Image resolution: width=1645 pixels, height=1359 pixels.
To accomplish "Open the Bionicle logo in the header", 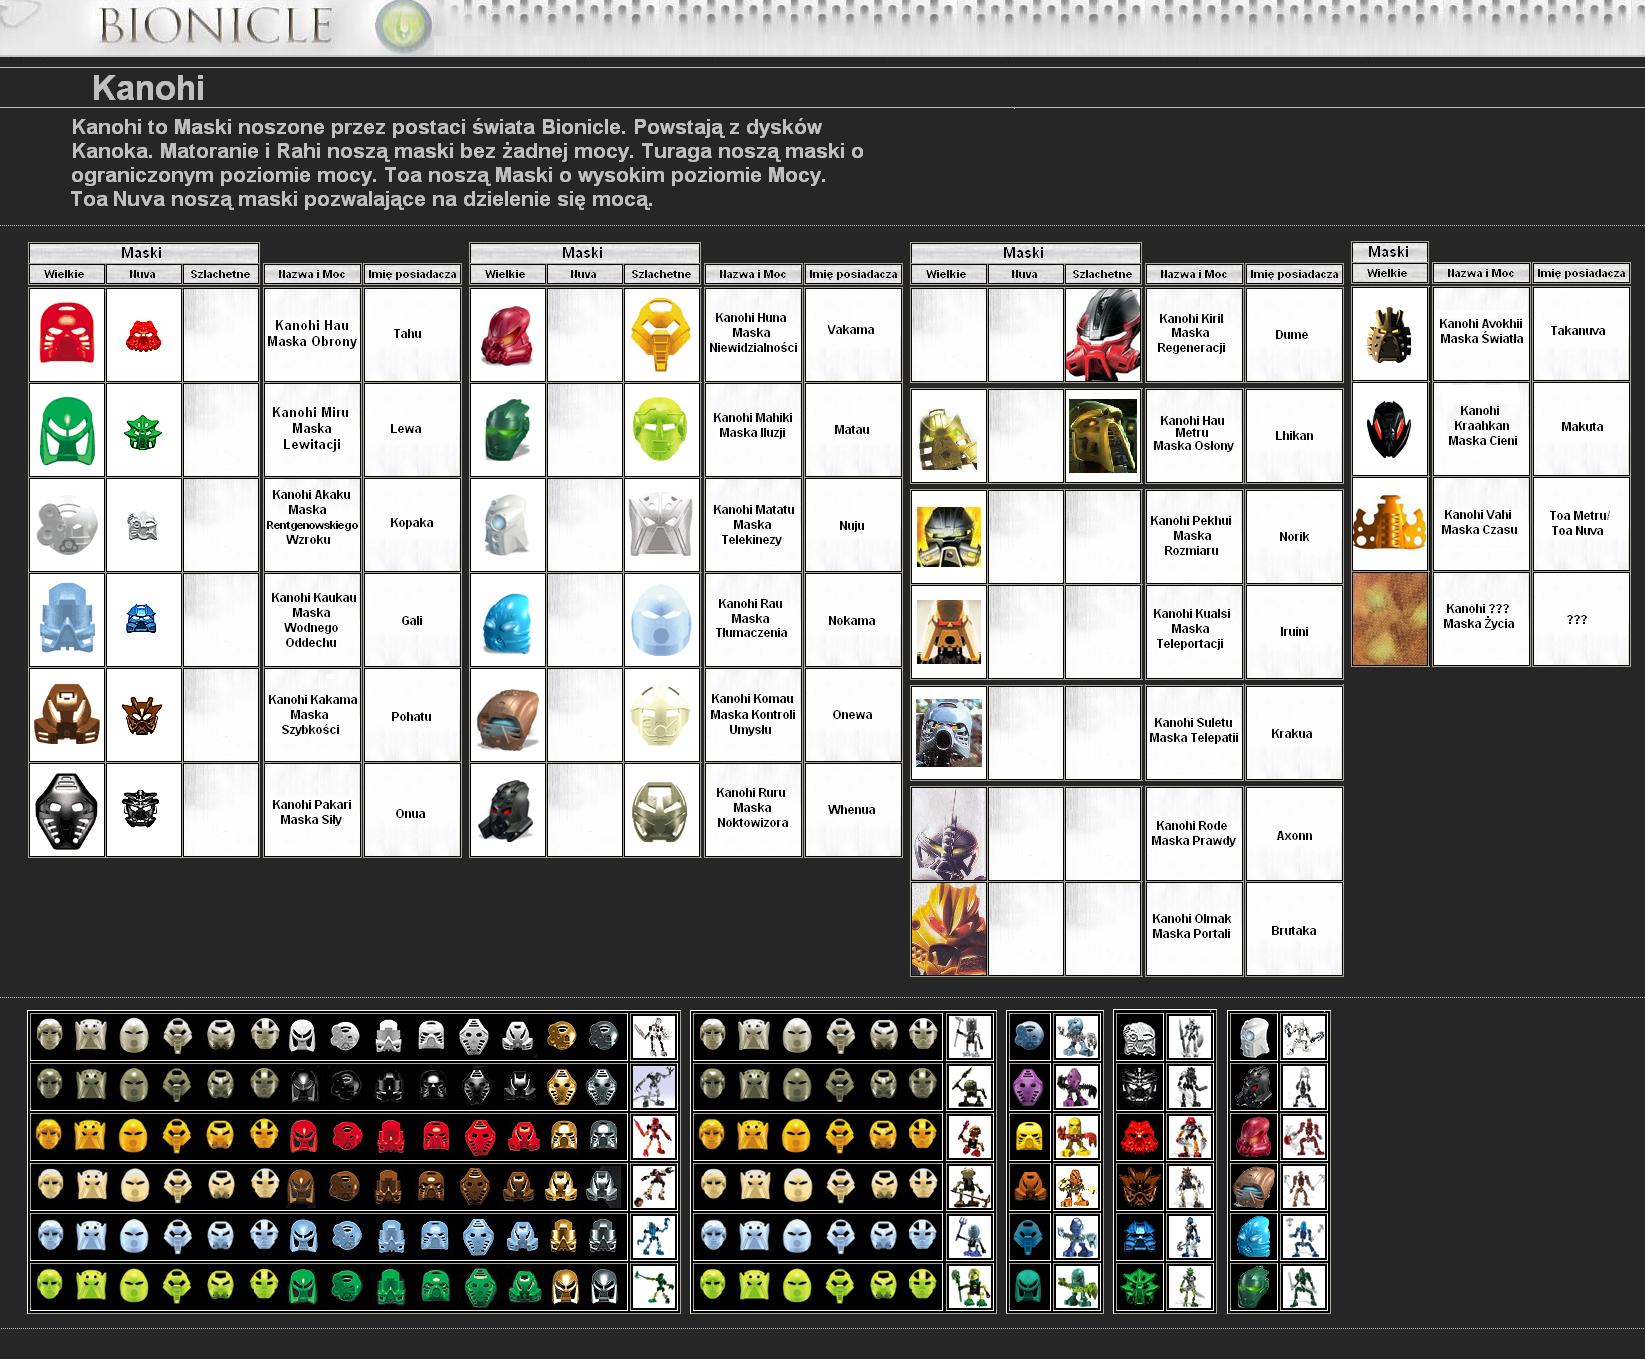I will pyautogui.click(x=215, y=25).
